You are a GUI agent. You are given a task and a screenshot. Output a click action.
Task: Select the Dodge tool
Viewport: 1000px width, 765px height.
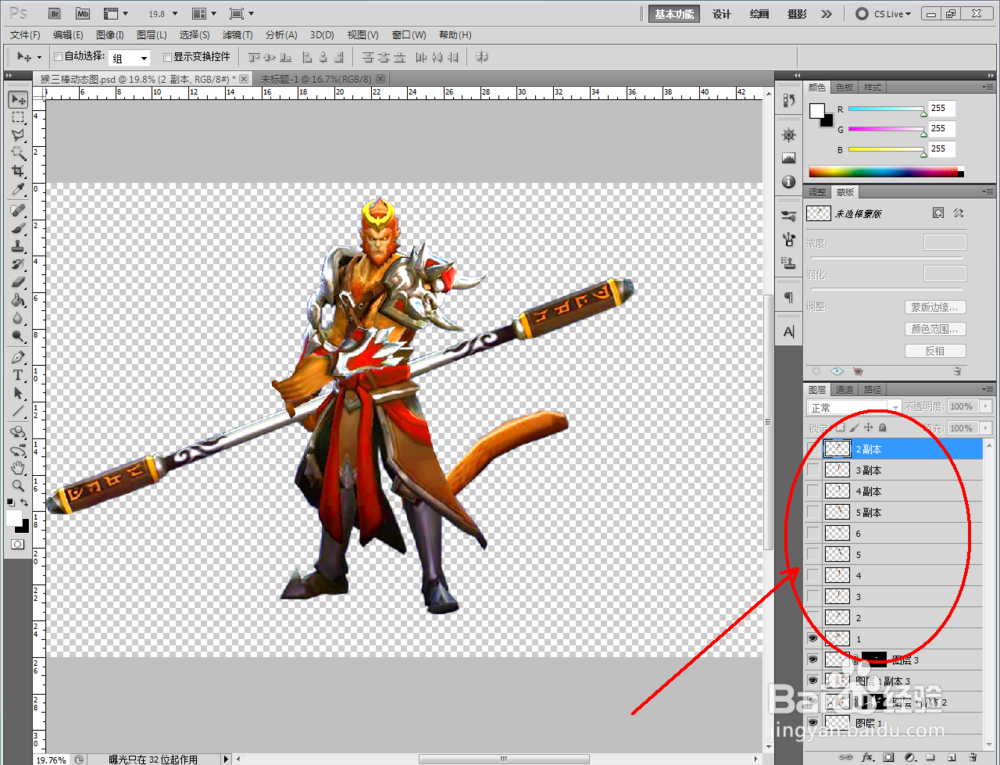pos(18,335)
